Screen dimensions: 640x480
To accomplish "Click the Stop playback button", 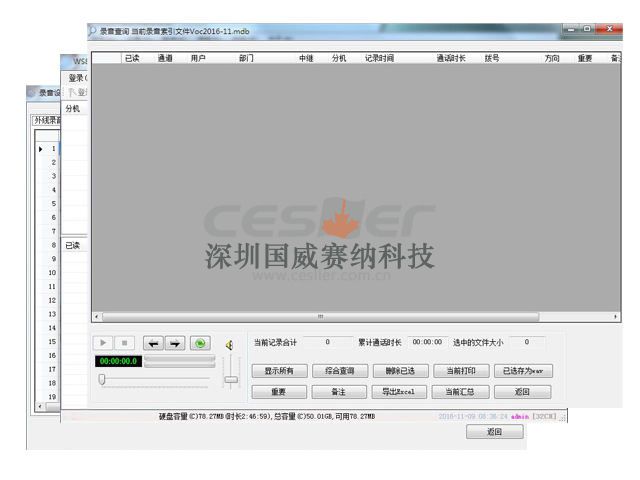I will pyautogui.click(x=124, y=343).
